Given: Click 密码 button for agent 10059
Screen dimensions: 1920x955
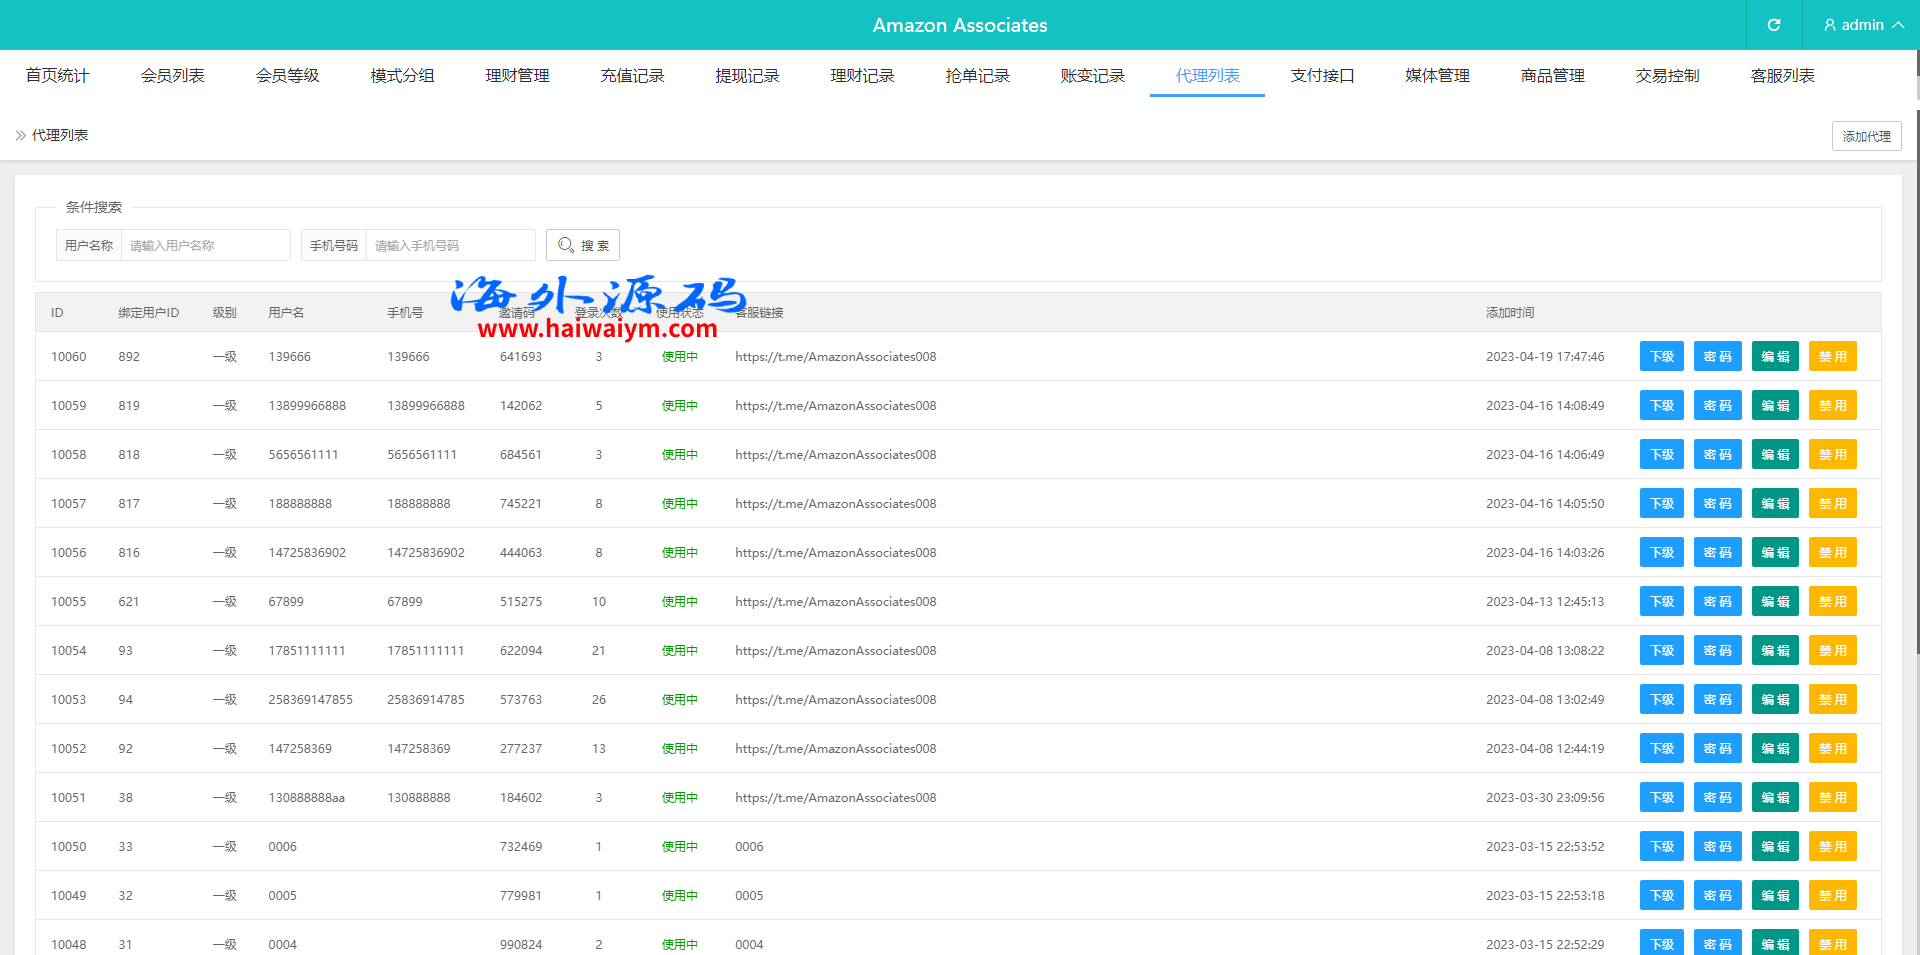Looking at the screenshot, I should click(x=1717, y=406).
